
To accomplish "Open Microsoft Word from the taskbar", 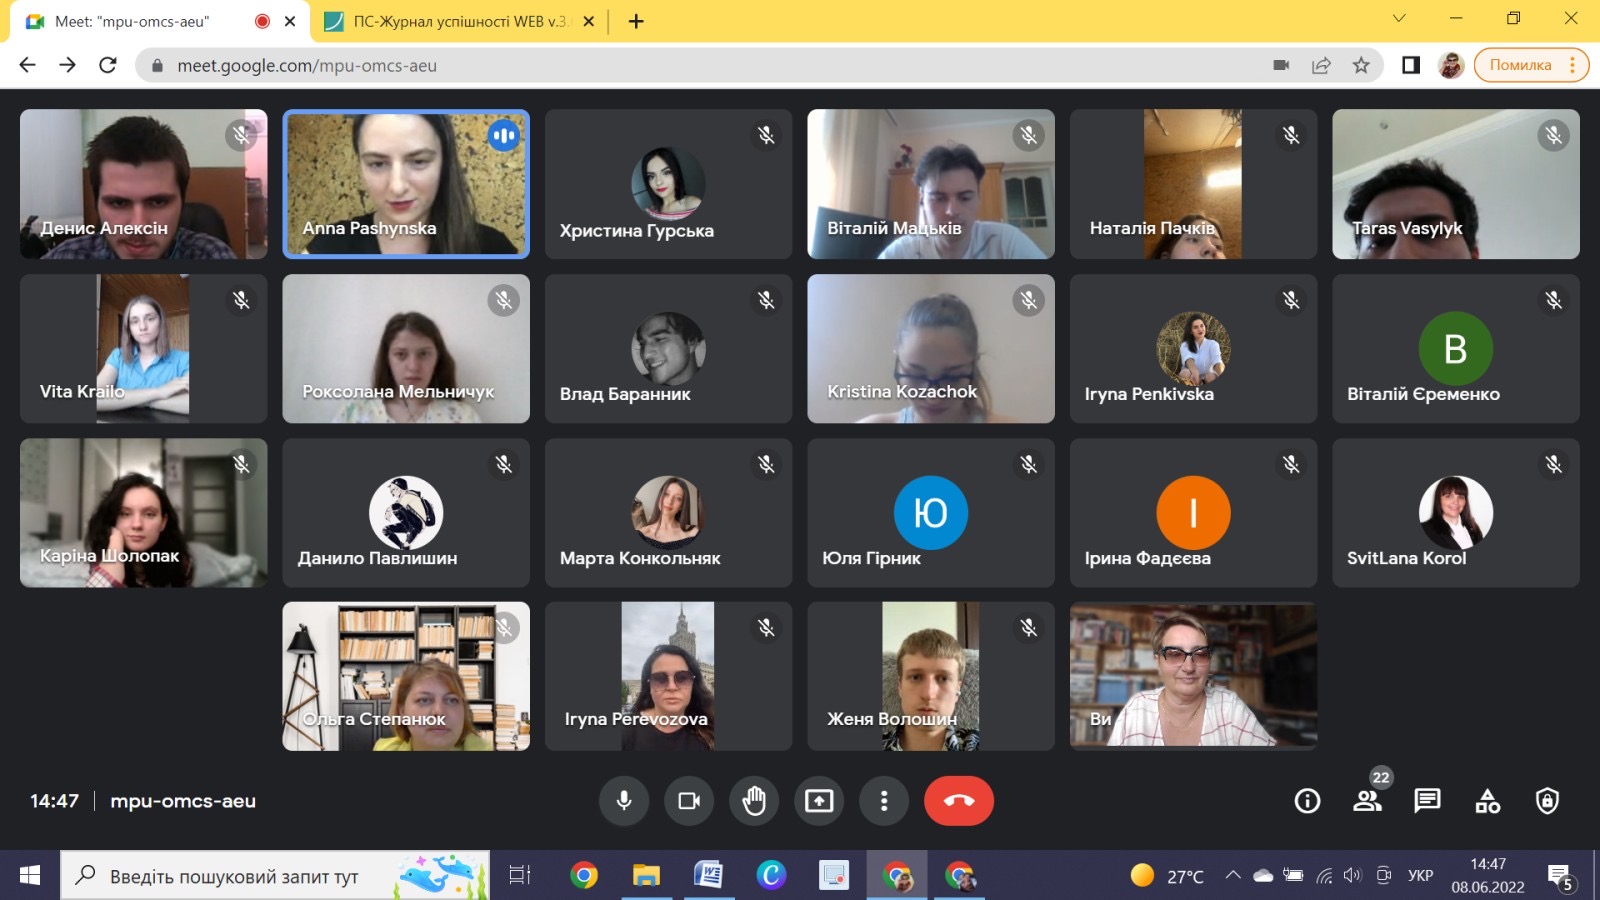I will coord(708,876).
